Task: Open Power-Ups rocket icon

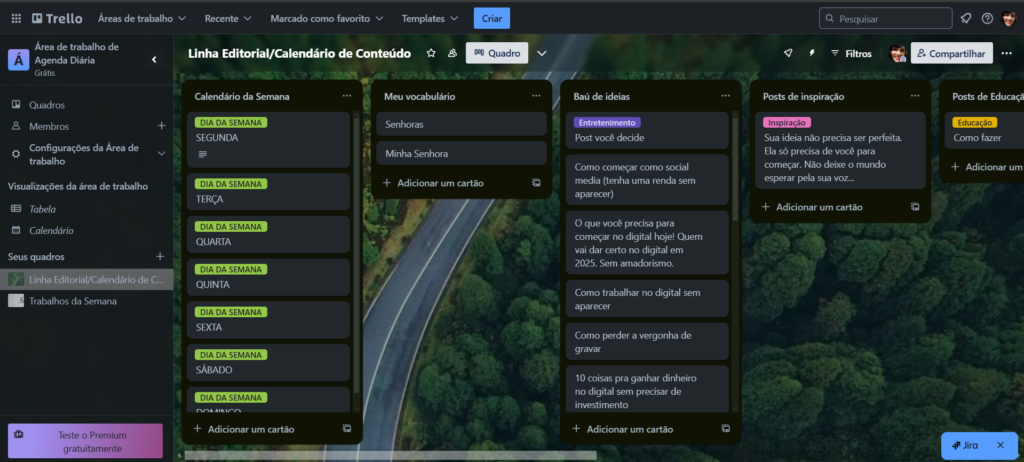Action: (x=788, y=53)
